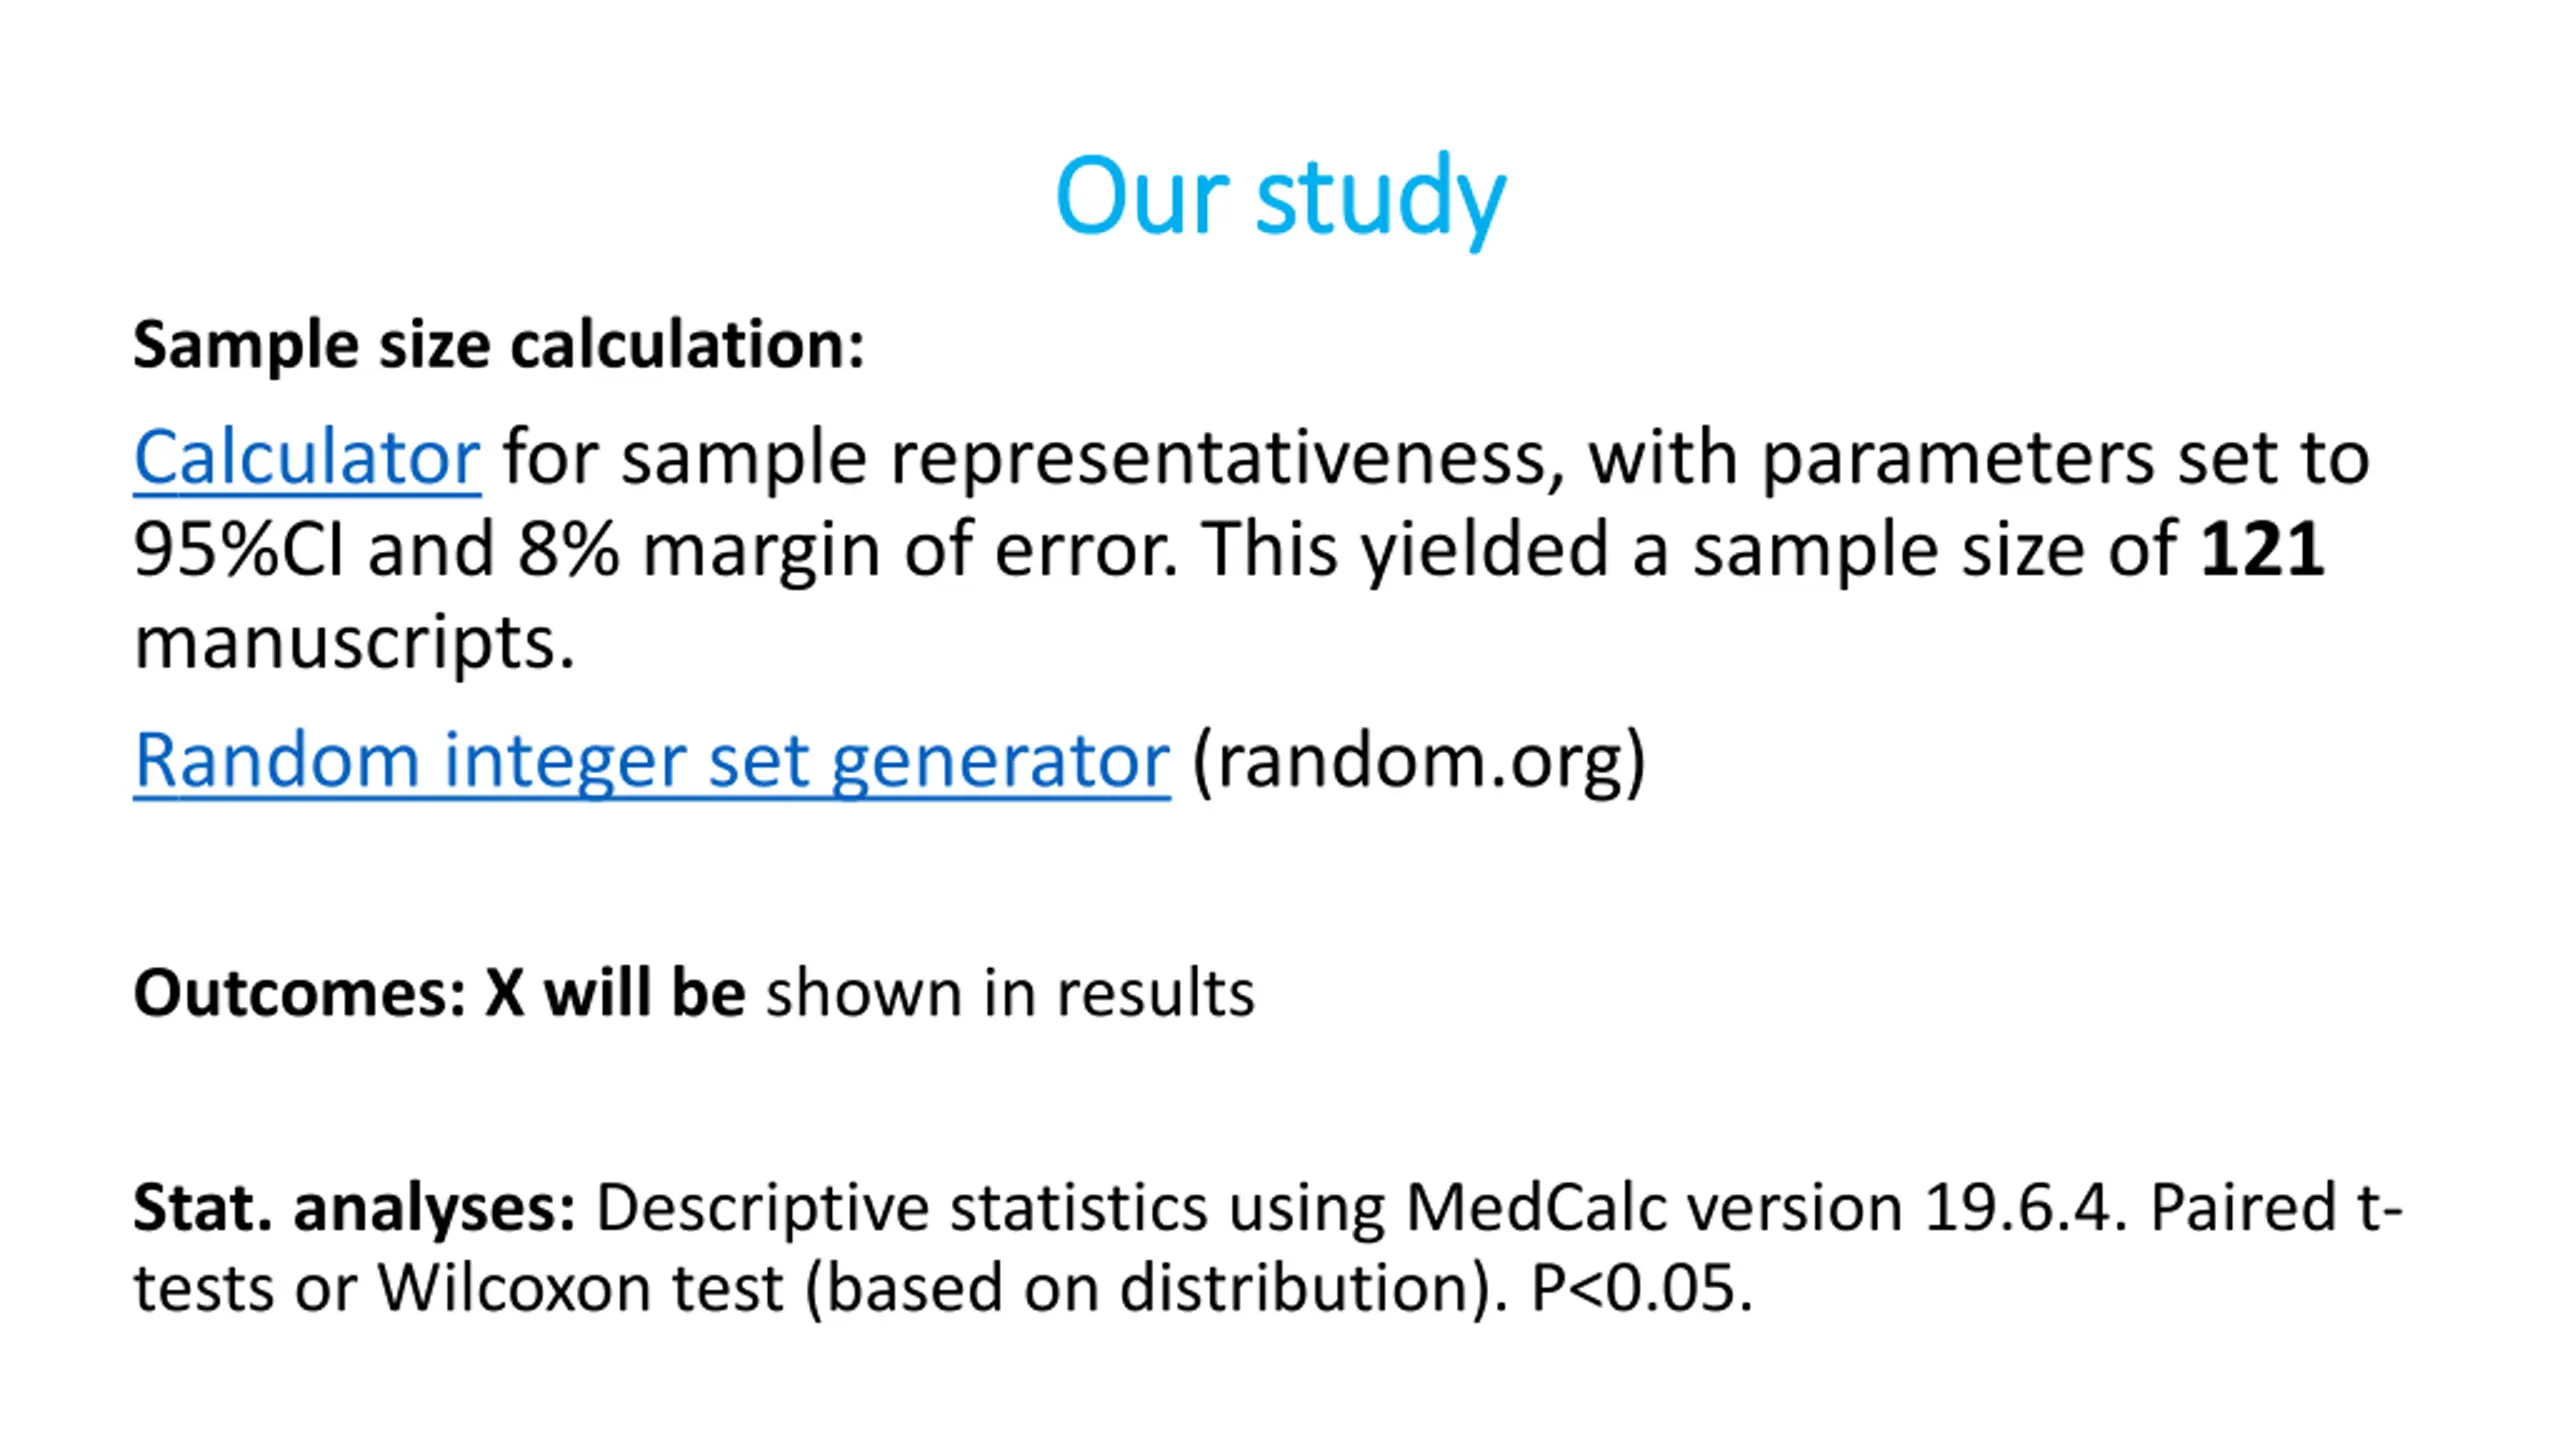Click the '8%' margin value
Viewport: 2560px width, 1440px height.
click(x=568, y=550)
